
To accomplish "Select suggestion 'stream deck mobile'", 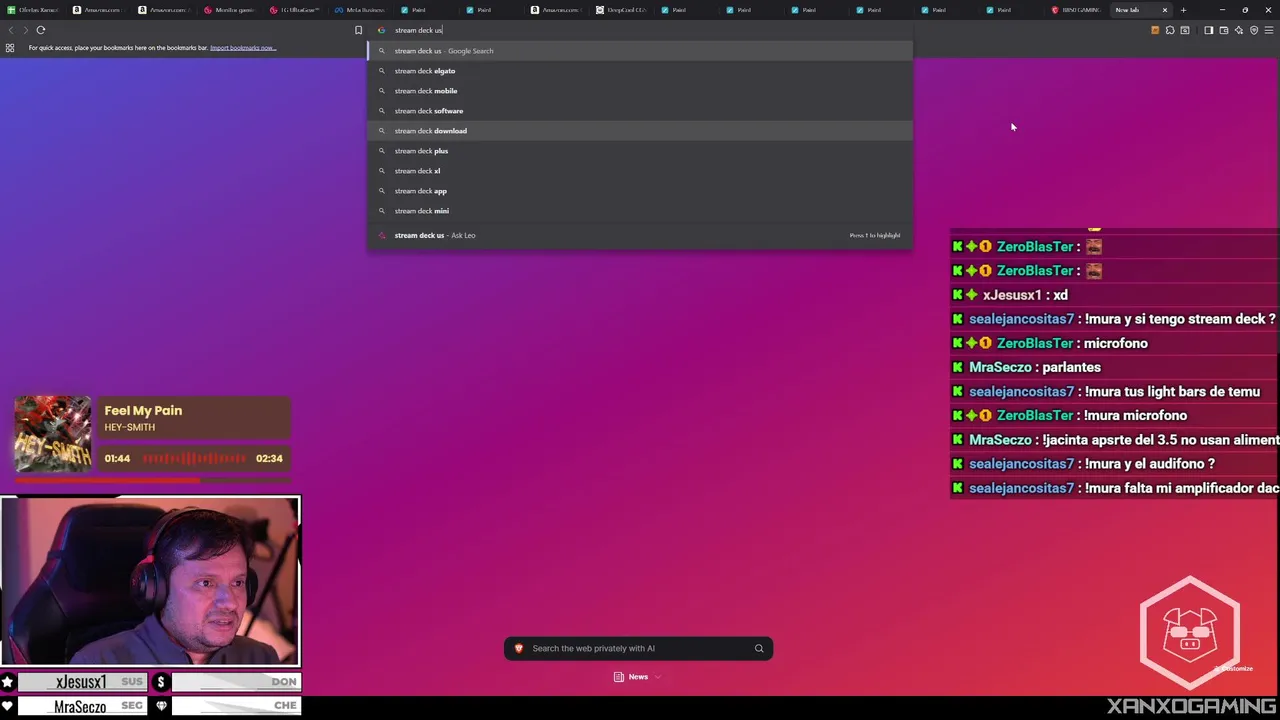I will pos(640,91).
